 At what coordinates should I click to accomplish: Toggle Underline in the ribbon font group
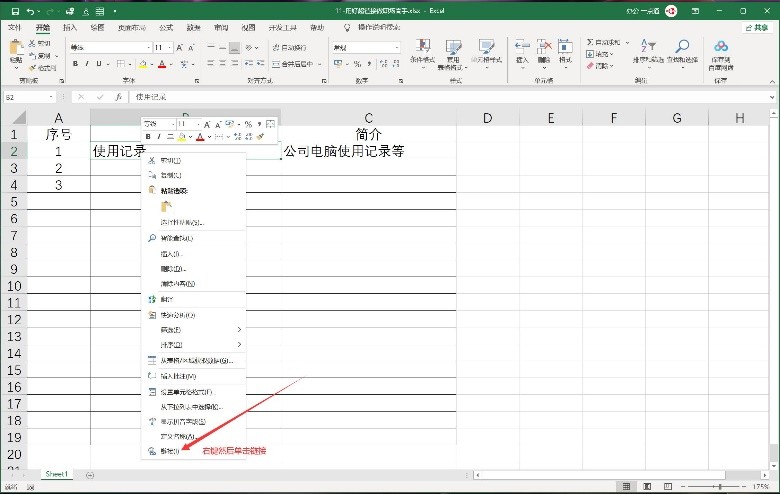coord(98,64)
